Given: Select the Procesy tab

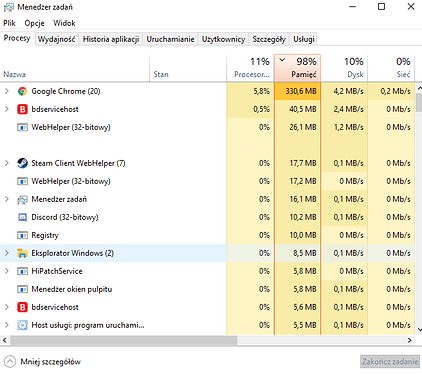Looking at the screenshot, I should (17, 38).
